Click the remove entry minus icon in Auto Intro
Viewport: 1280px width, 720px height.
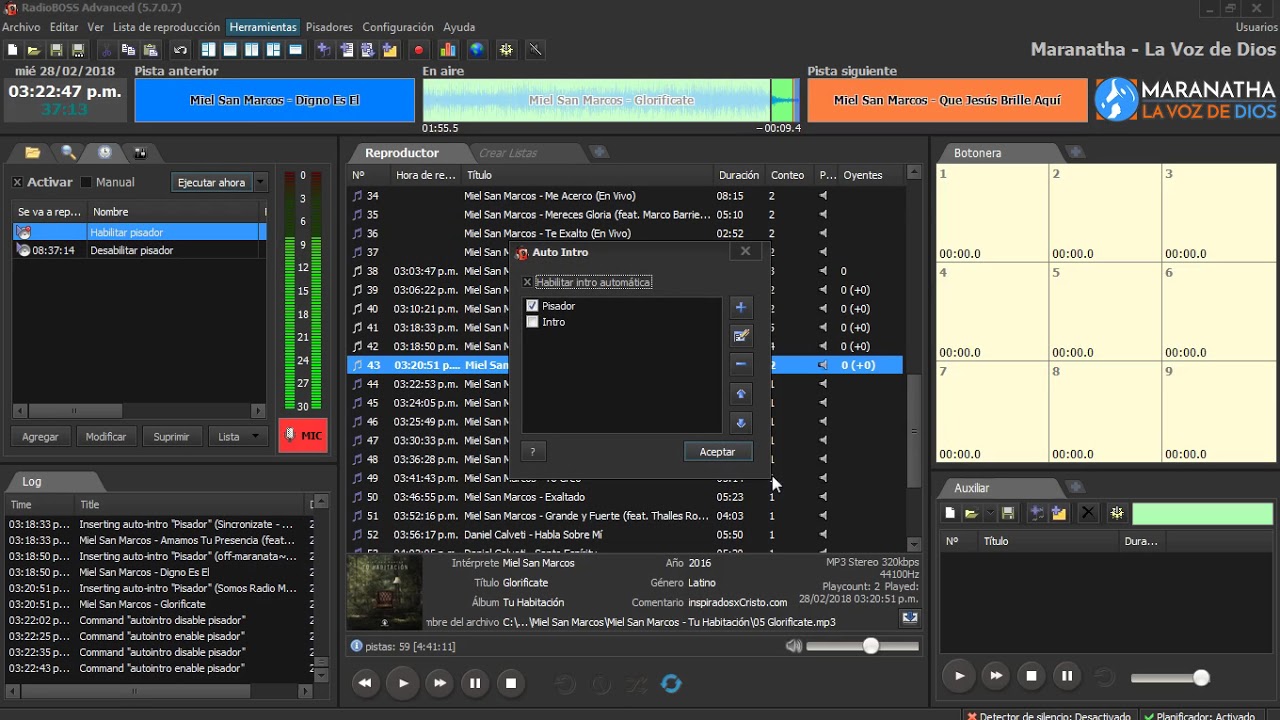[741, 364]
